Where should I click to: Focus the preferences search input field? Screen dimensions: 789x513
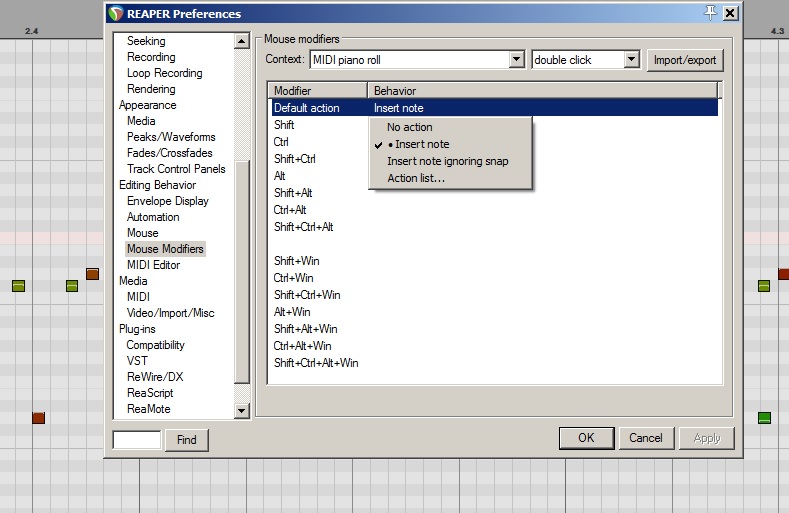point(137,440)
